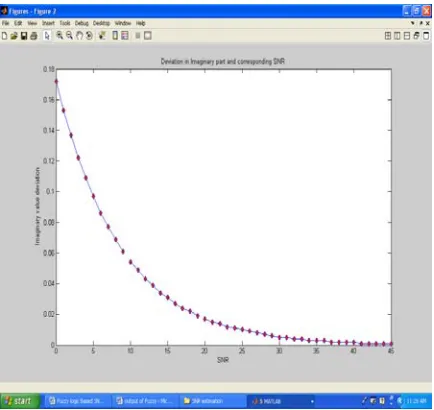
Task: Select the Zoom Out magnifier tool
Action: (x=69, y=35)
